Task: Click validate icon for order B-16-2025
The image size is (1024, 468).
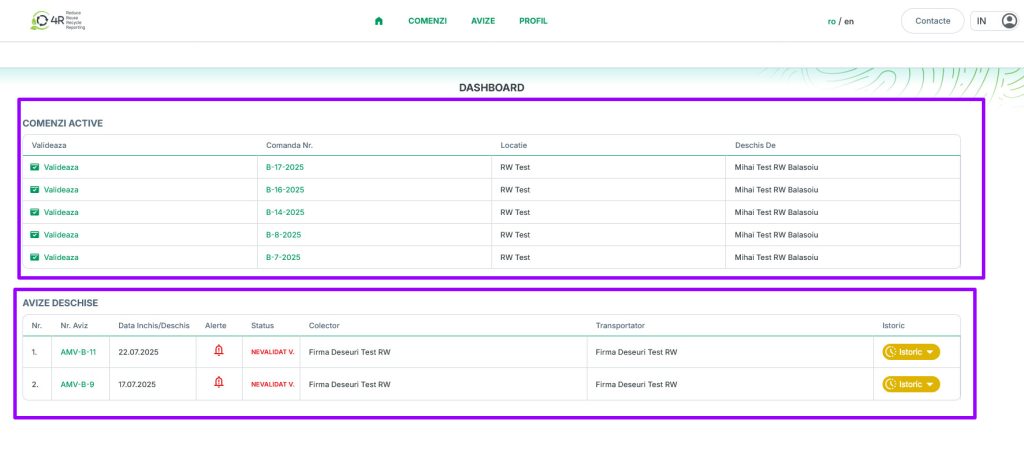Action: point(35,189)
